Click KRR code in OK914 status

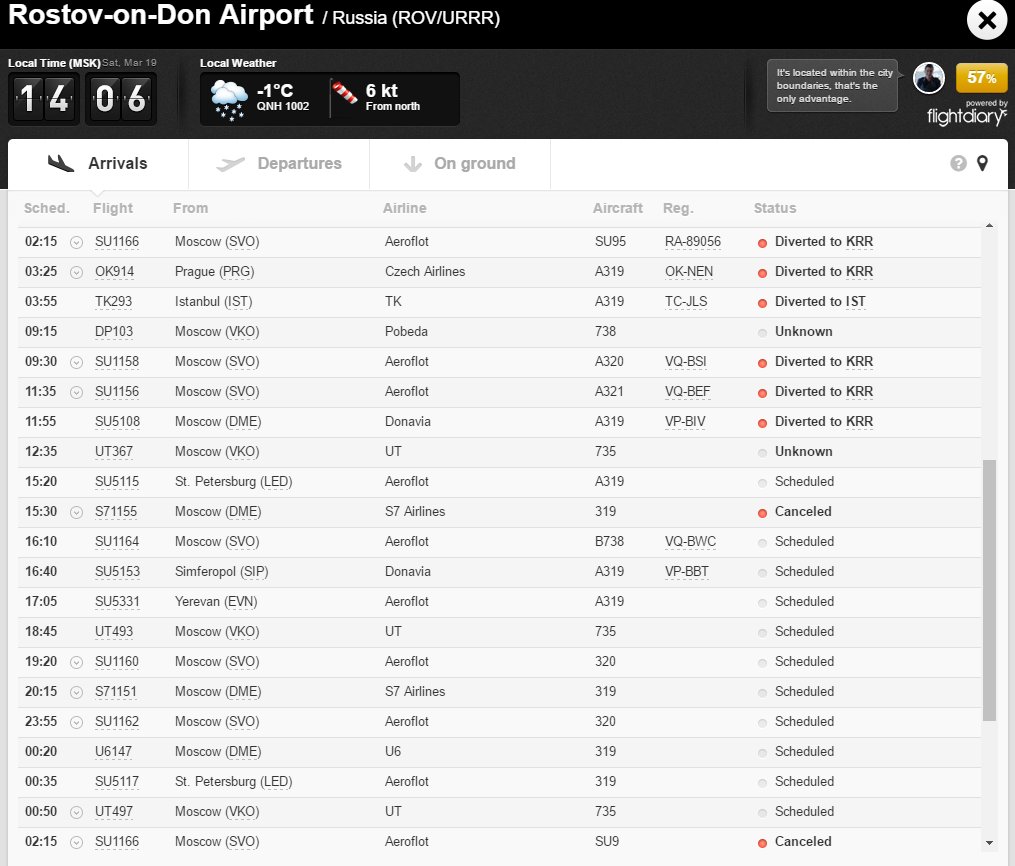click(860, 272)
